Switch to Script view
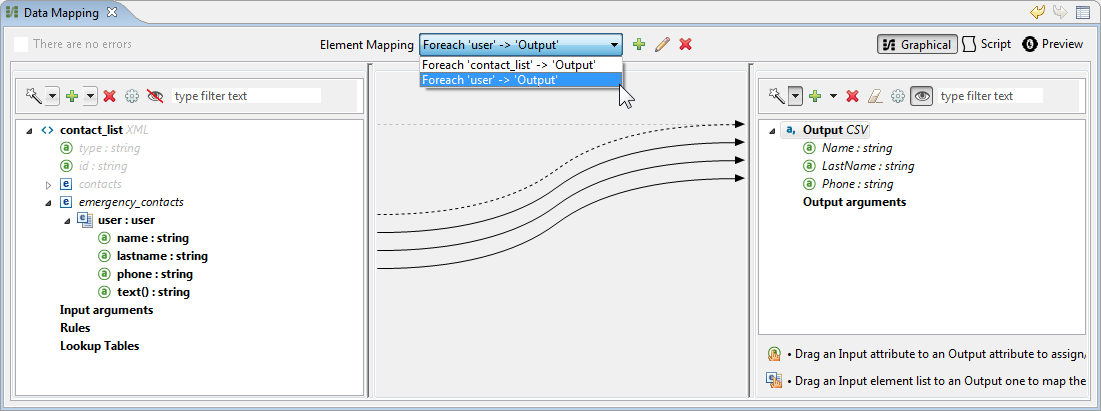 [987, 45]
